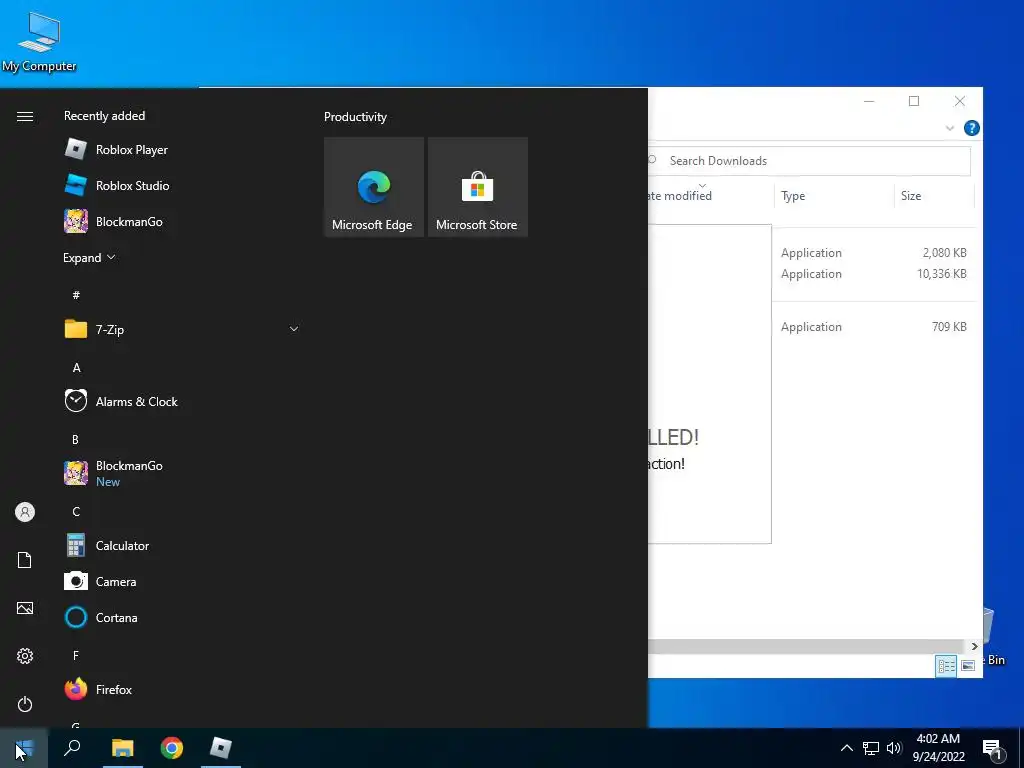Open taskbar Search magnifier
Image resolution: width=1024 pixels, height=768 pixels.
pos(72,748)
